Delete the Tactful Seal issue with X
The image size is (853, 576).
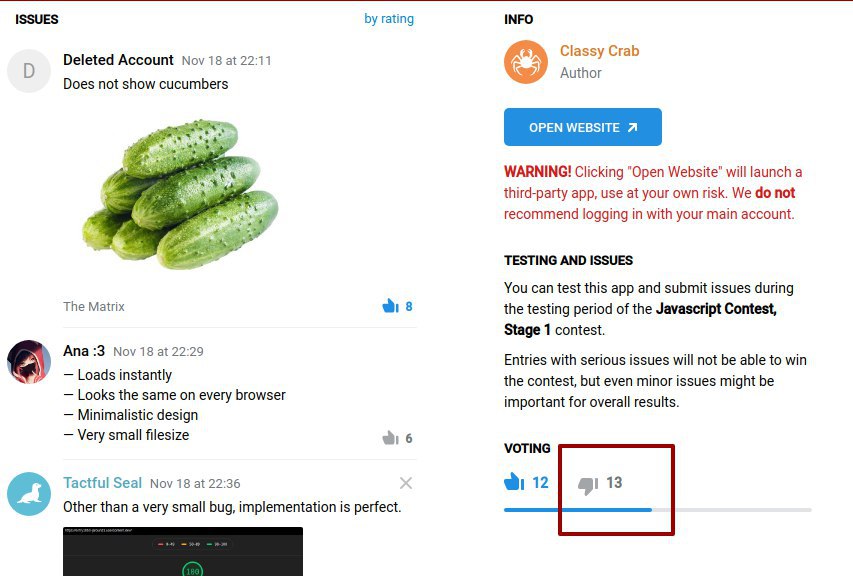406,483
